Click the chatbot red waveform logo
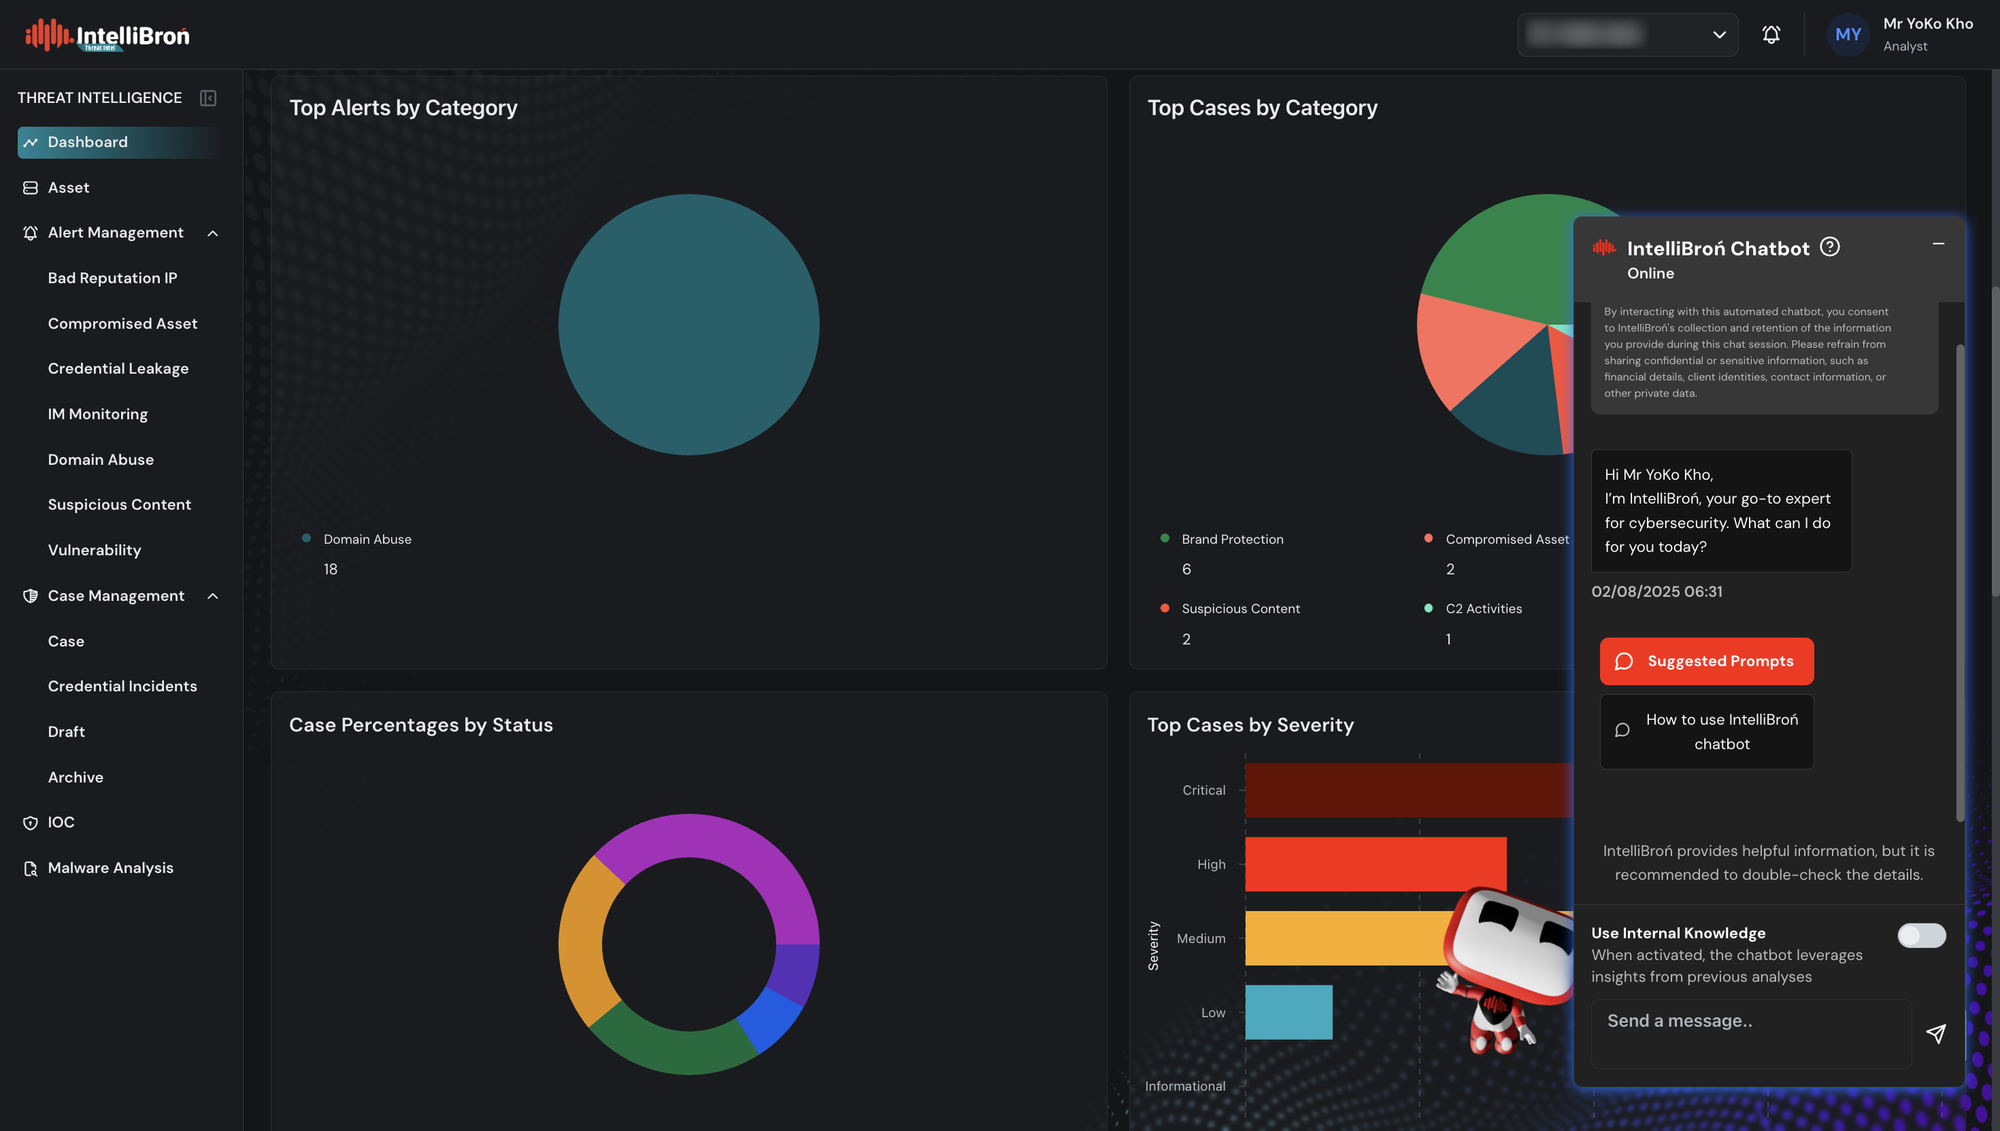This screenshot has width=2000, height=1131. (1604, 248)
